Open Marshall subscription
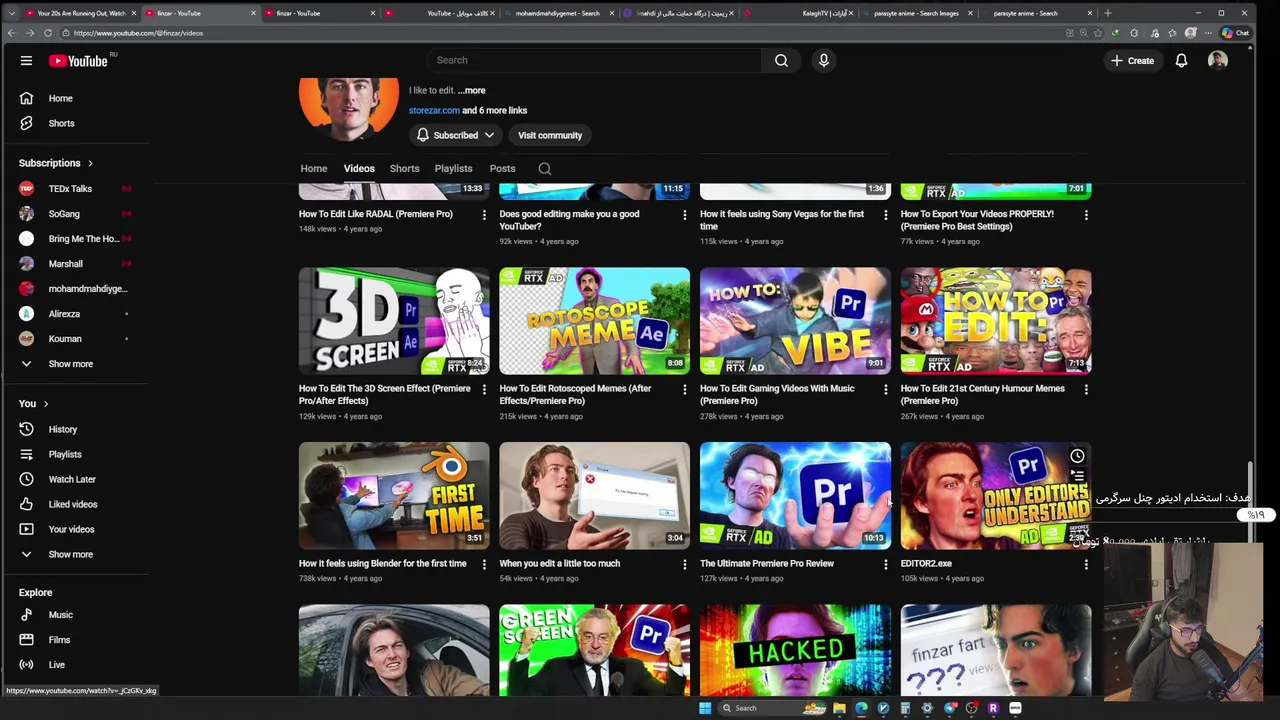Image resolution: width=1280 pixels, height=720 pixels. pos(66,264)
